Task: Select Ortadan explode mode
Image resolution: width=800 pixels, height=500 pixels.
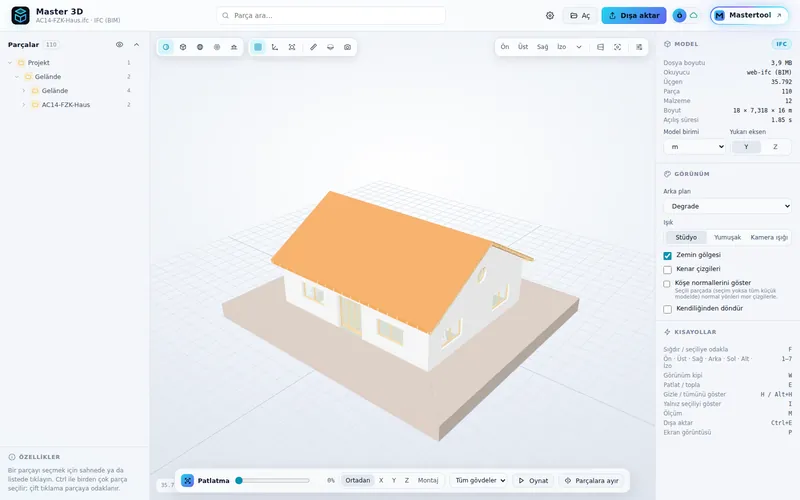Action: click(x=358, y=481)
